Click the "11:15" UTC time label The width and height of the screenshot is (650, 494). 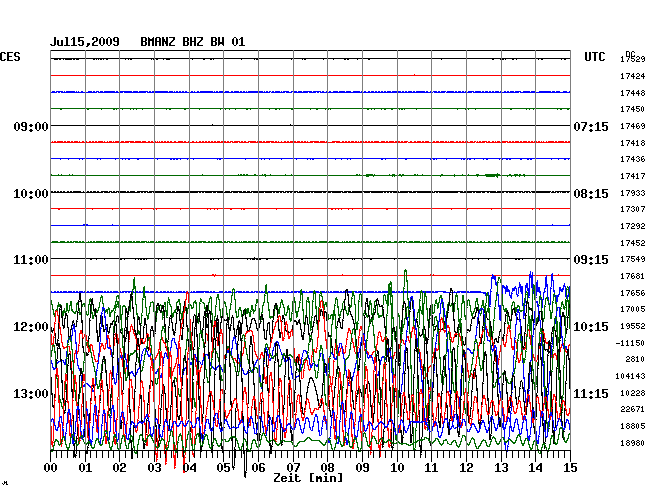click(x=591, y=393)
